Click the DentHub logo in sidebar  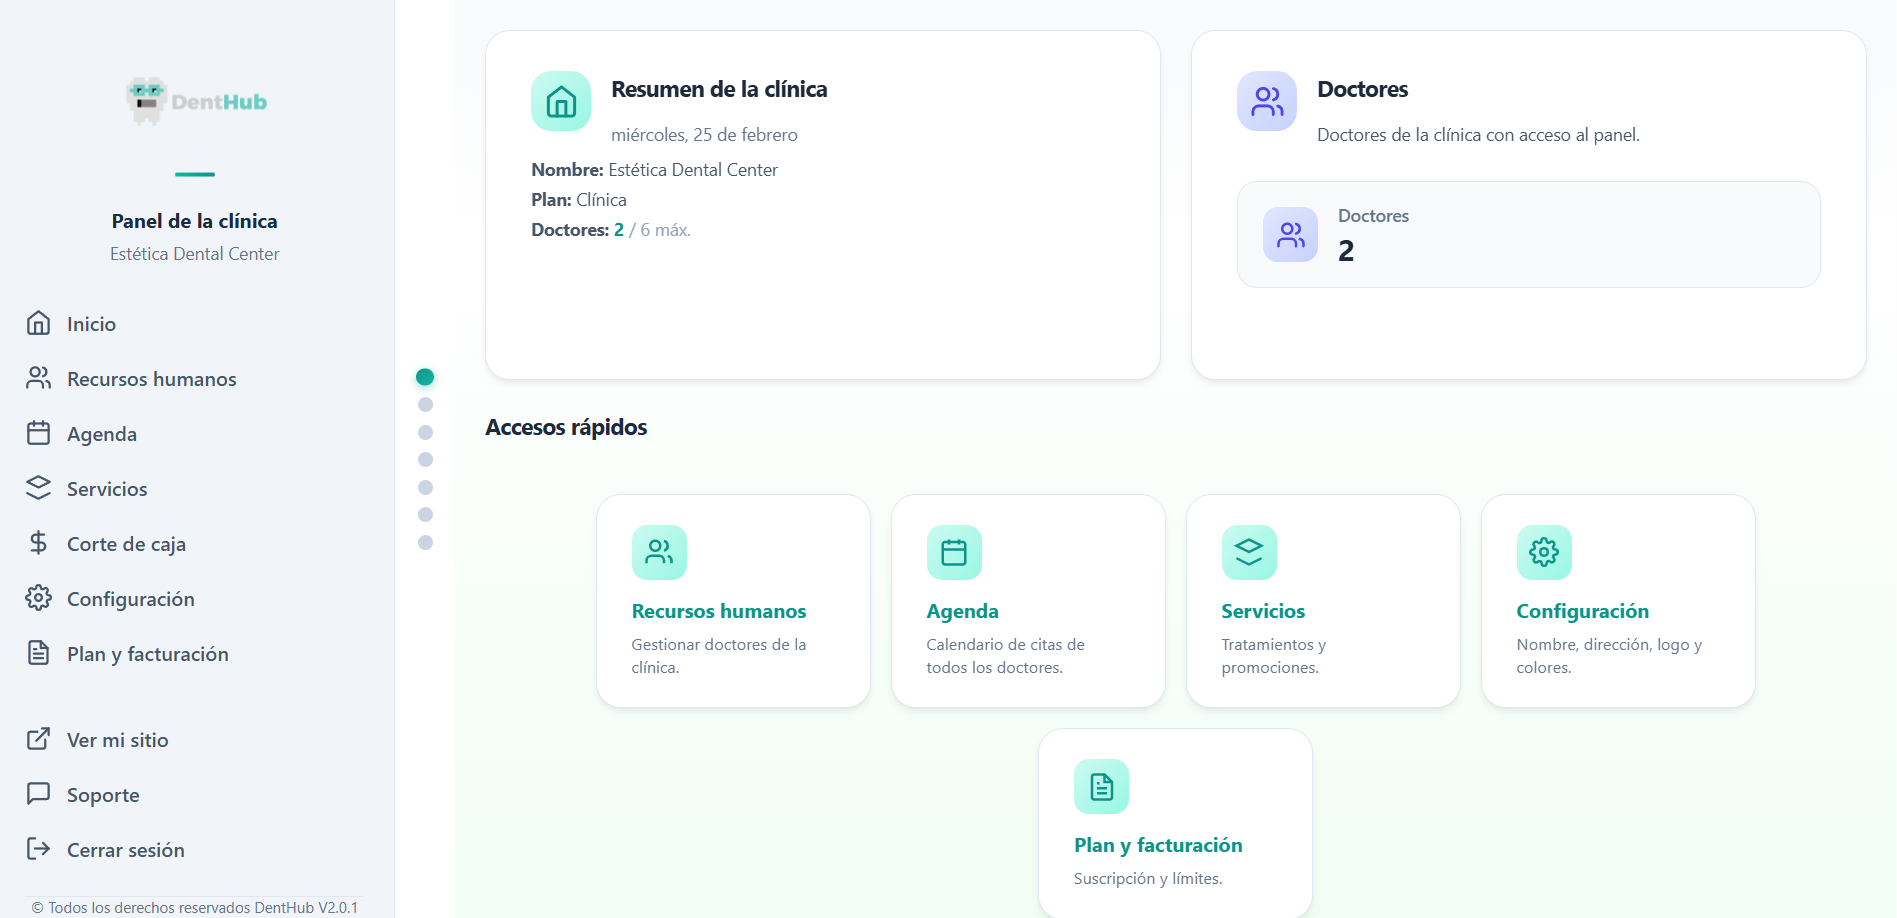pos(196,101)
